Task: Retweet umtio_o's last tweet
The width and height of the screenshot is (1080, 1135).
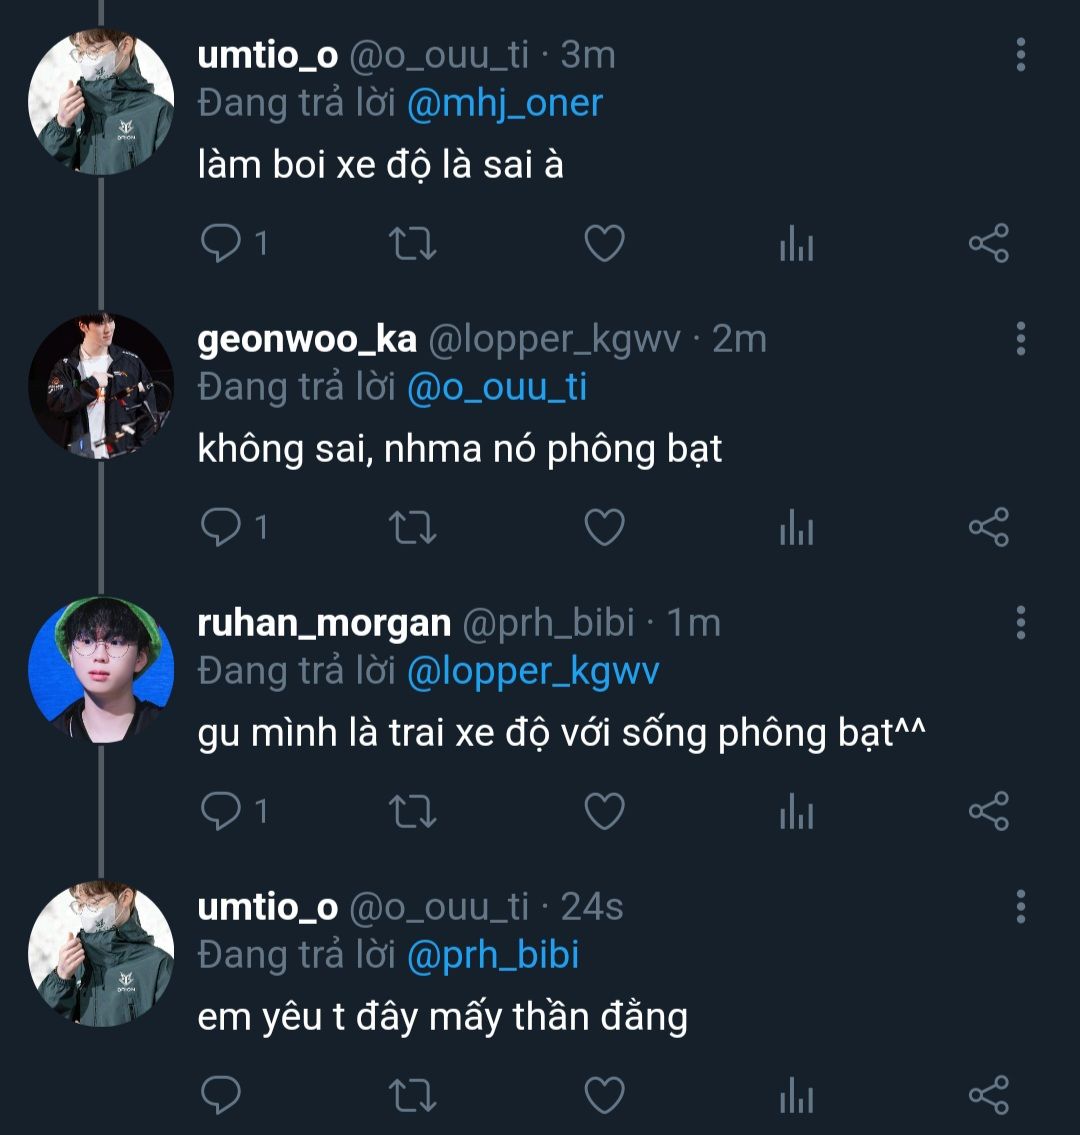Action: click(412, 1096)
